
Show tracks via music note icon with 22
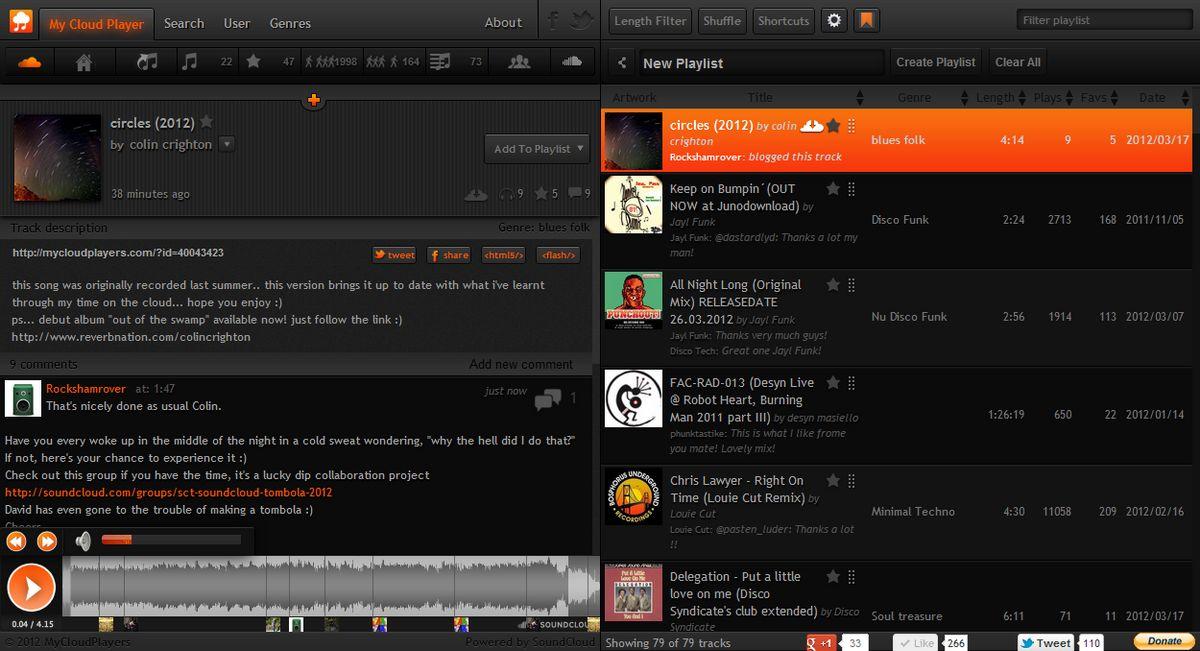tap(190, 62)
